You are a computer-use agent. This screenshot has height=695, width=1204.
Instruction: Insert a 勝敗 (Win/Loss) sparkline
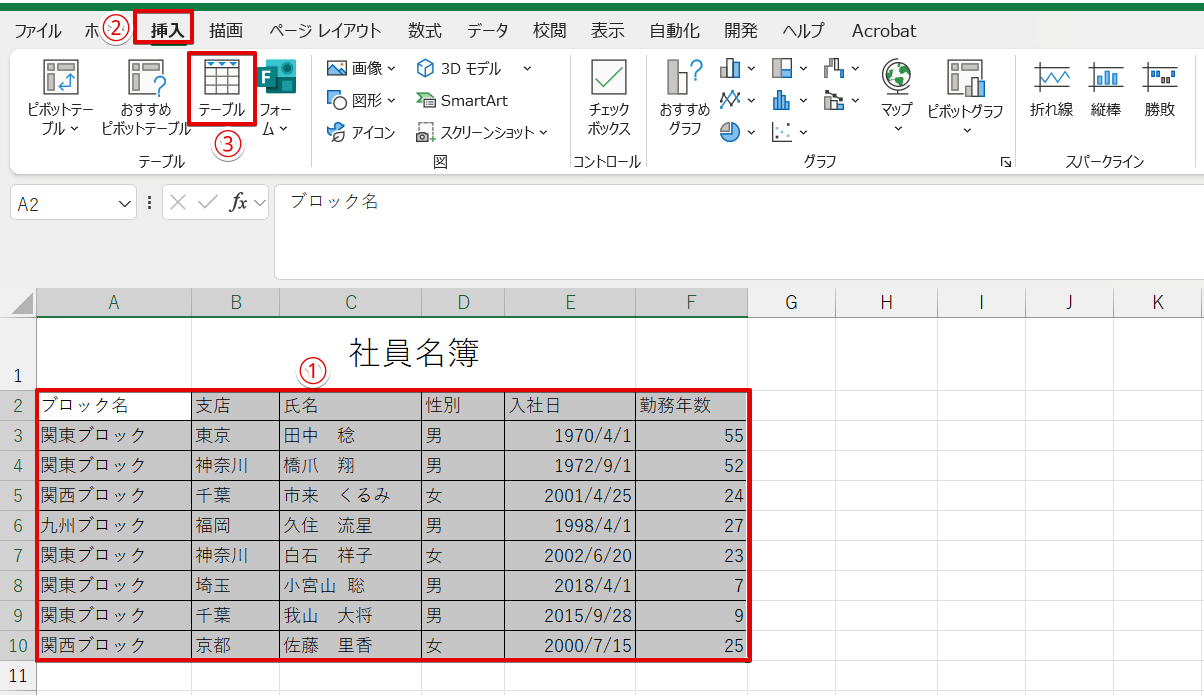tap(1160, 91)
